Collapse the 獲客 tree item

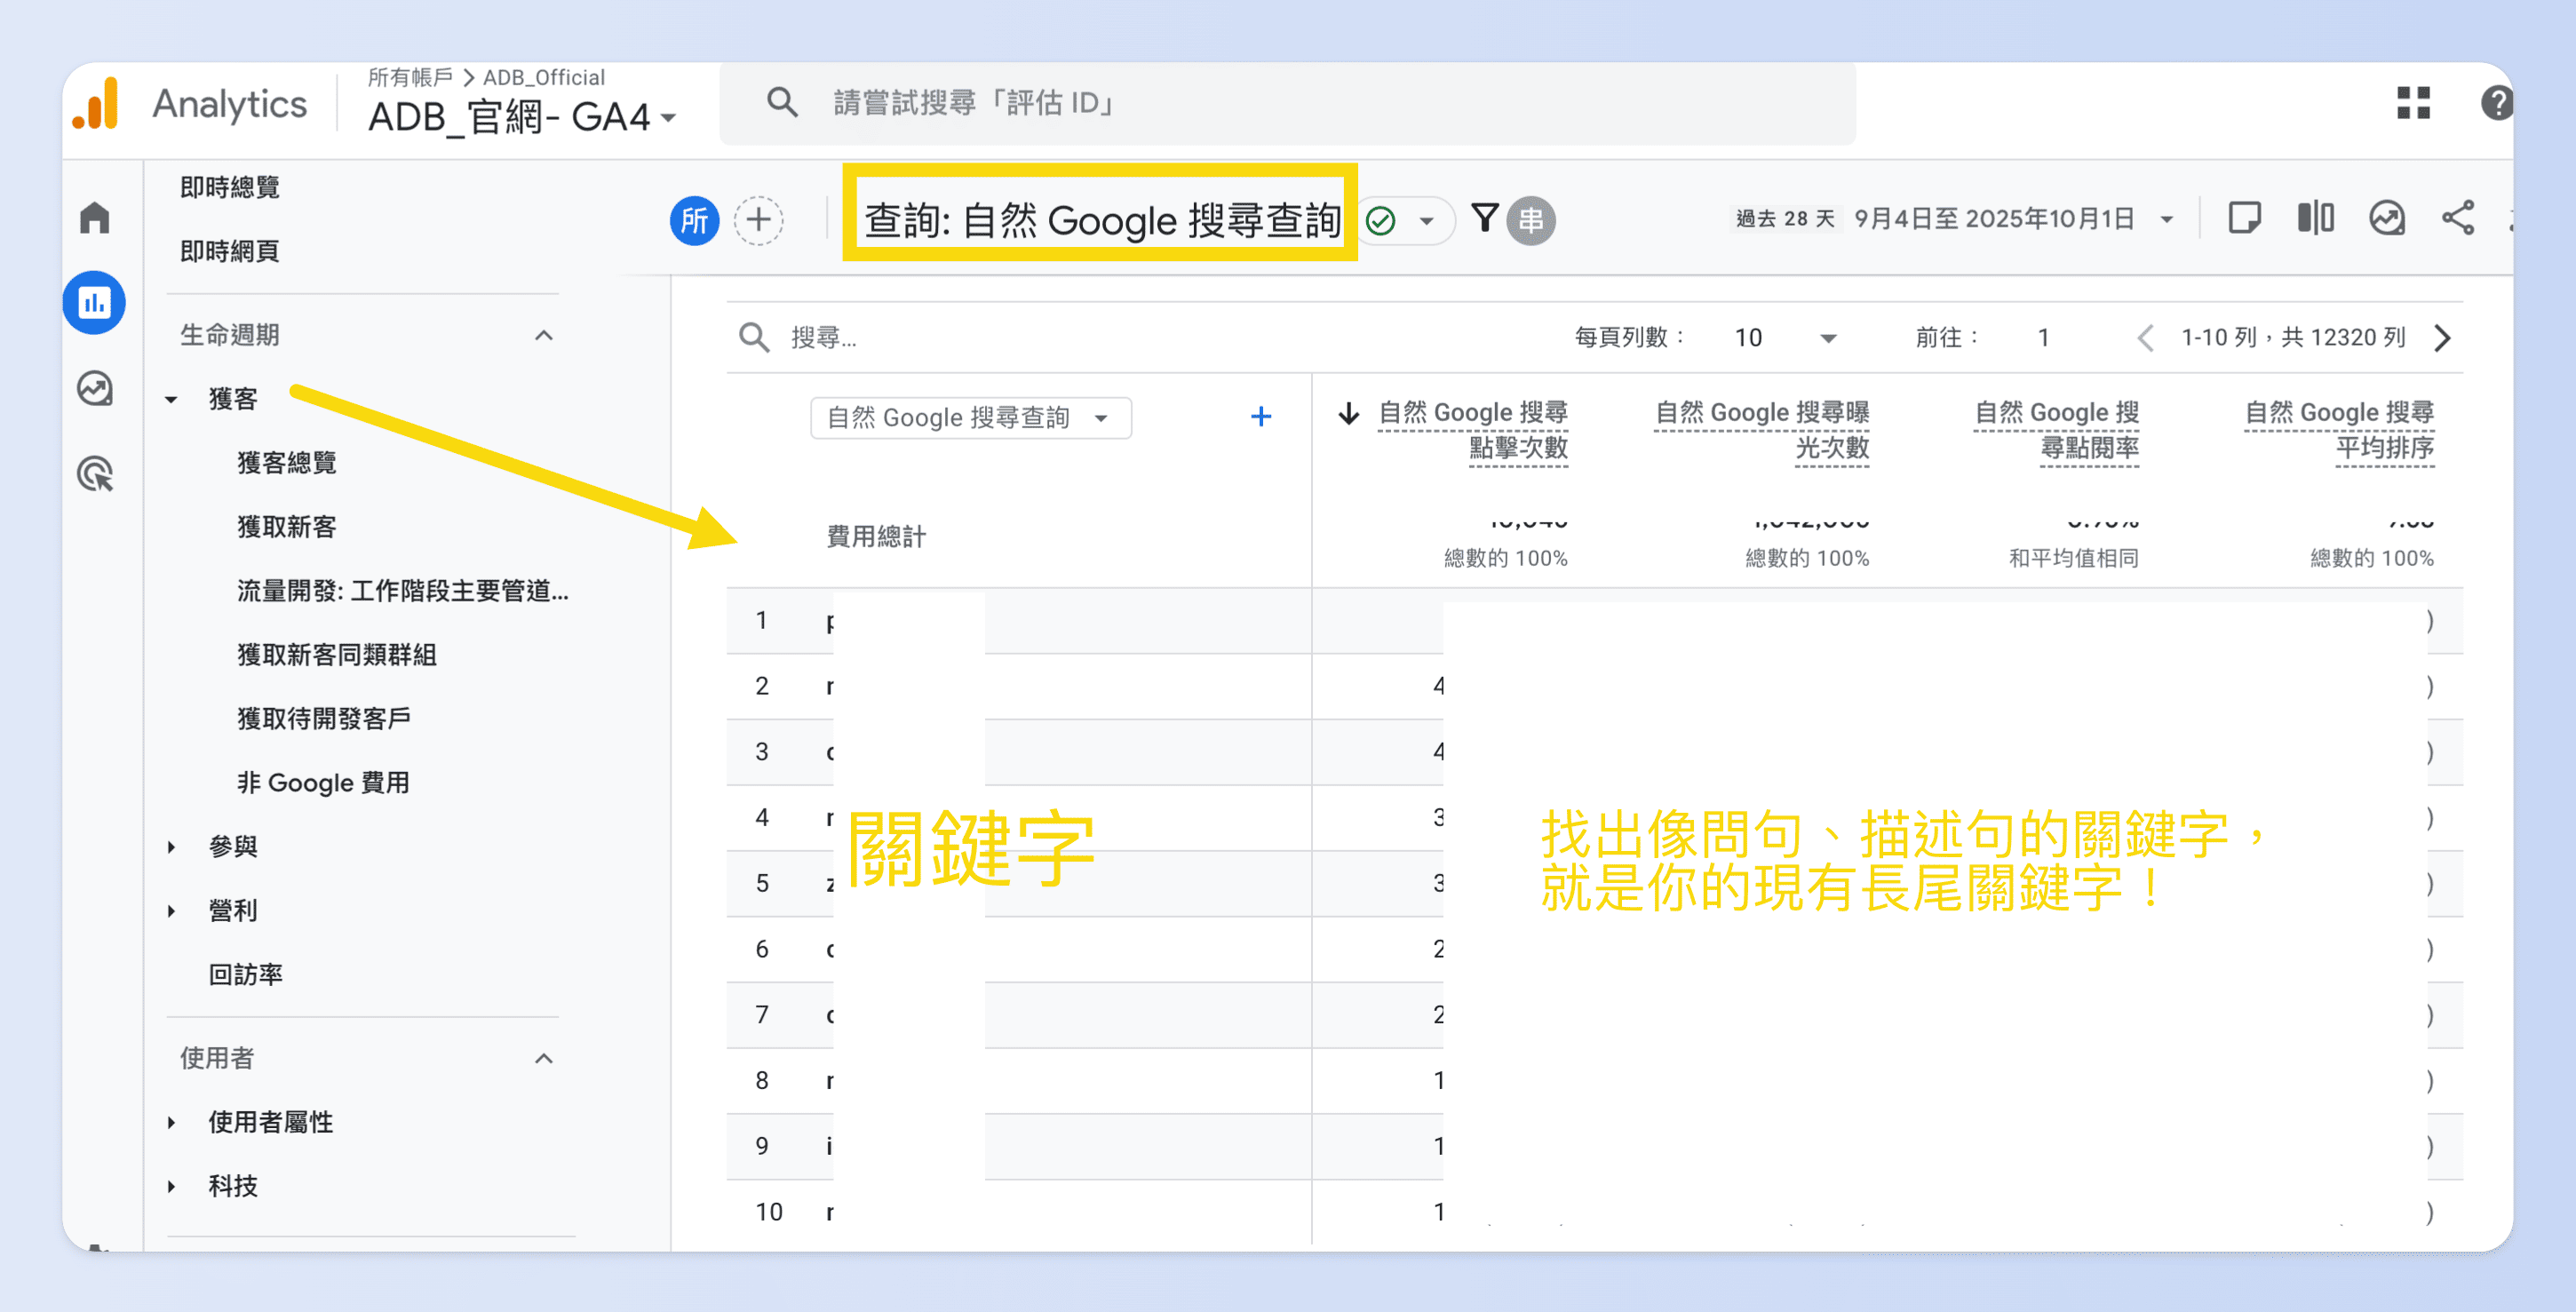pyautogui.click(x=171, y=397)
